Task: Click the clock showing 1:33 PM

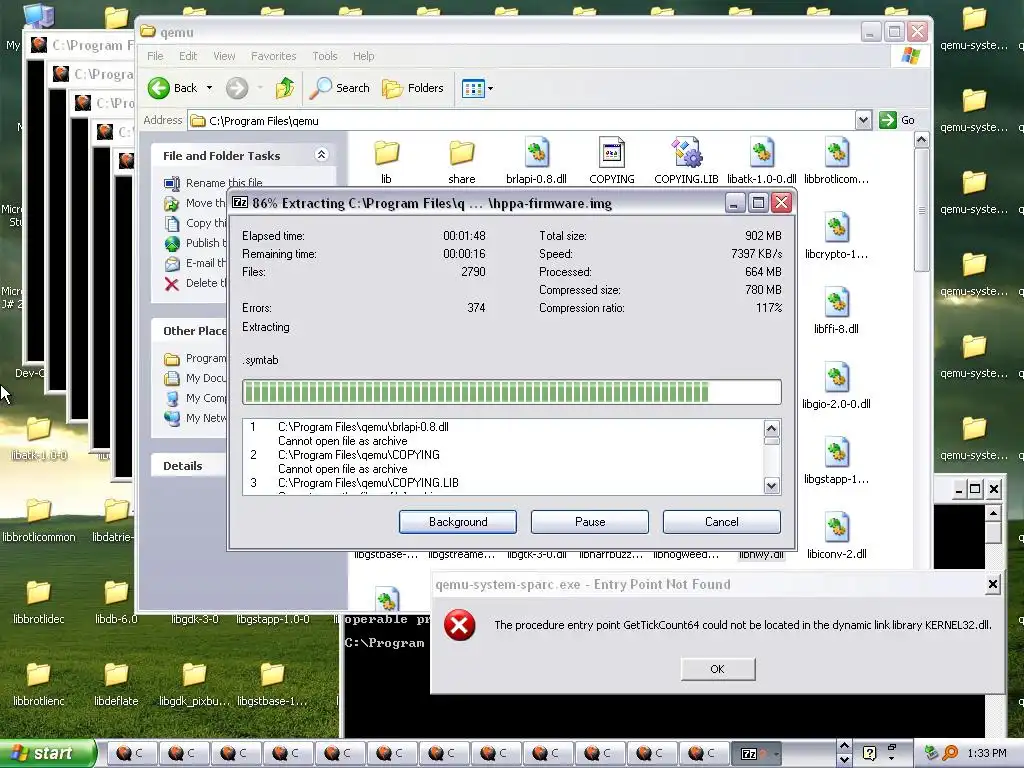Action: pyautogui.click(x=987, y=754)
